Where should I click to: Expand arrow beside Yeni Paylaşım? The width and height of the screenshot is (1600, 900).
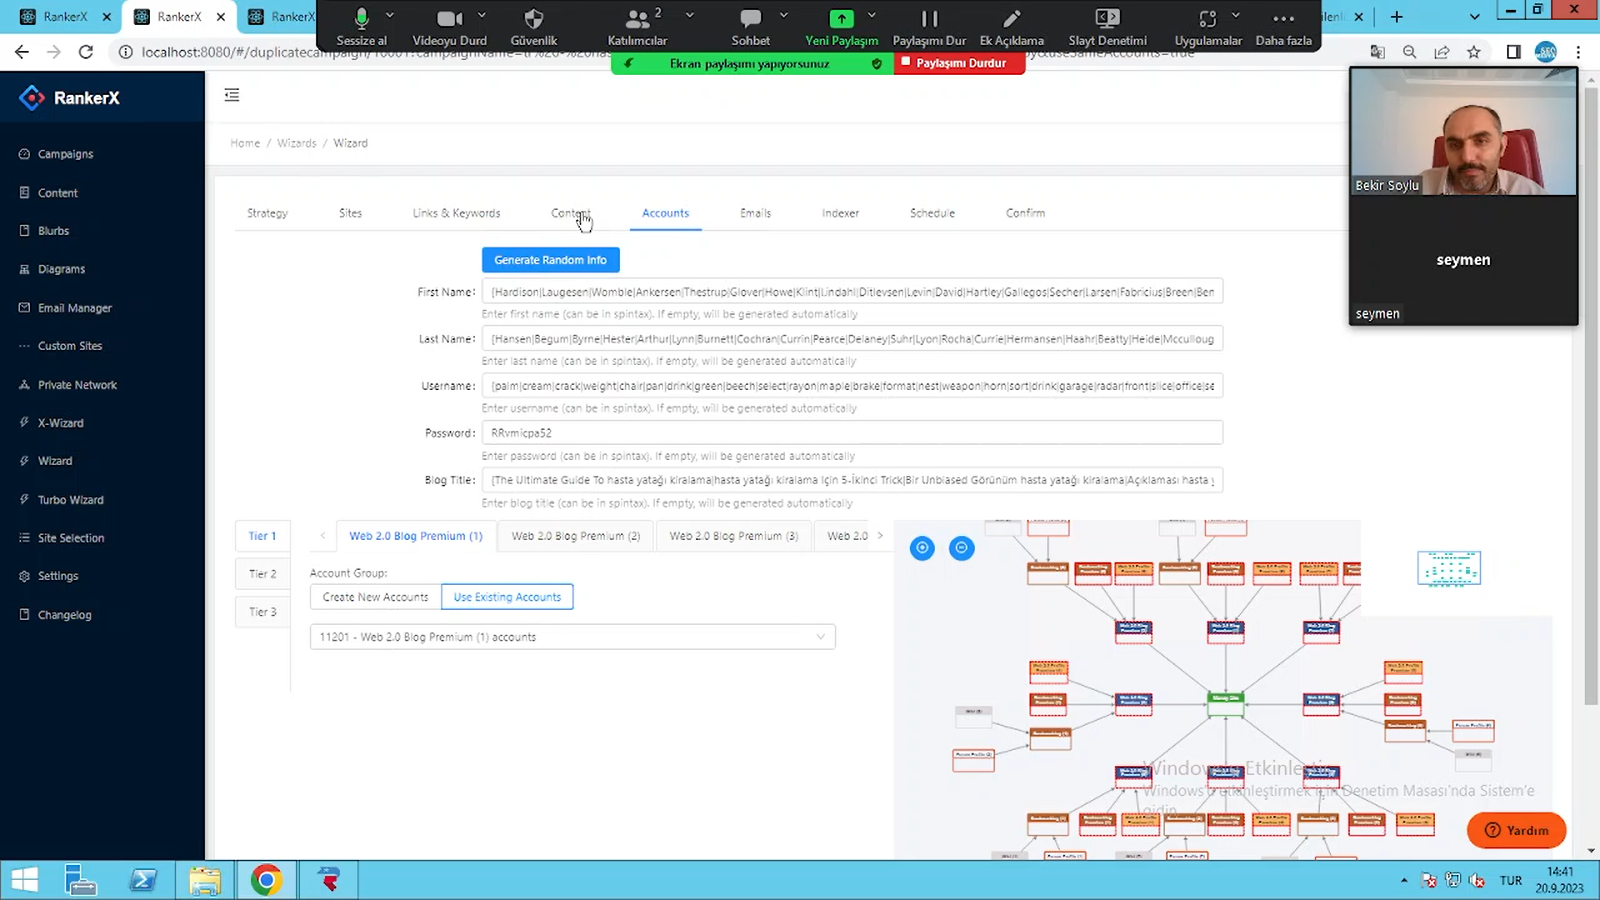coord(872,16)
